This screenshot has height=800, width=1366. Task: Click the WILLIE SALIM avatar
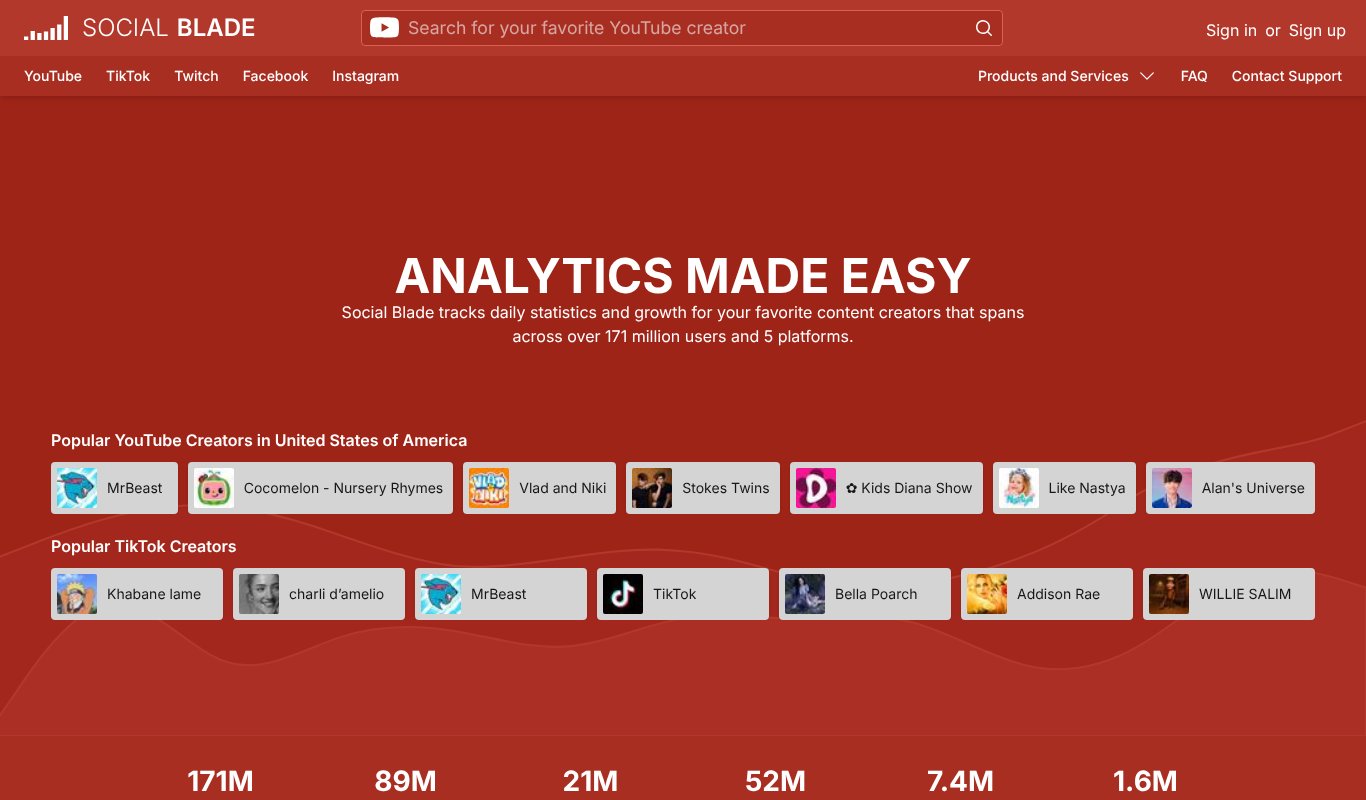(x=1169, y=594)
